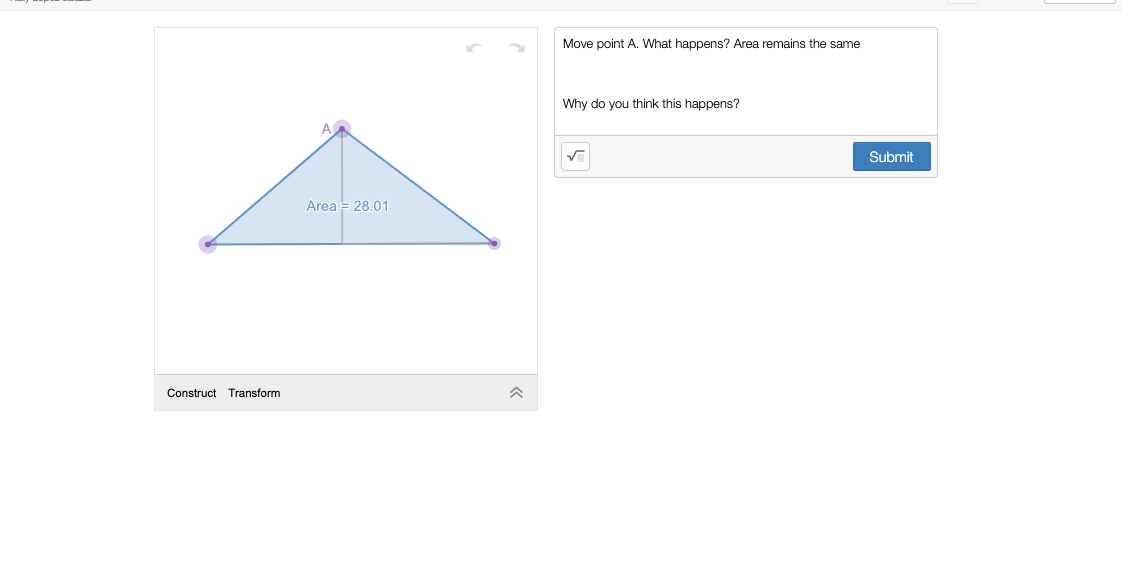Click the purple letter A label
1122x575 pixels.
point(326,129)
